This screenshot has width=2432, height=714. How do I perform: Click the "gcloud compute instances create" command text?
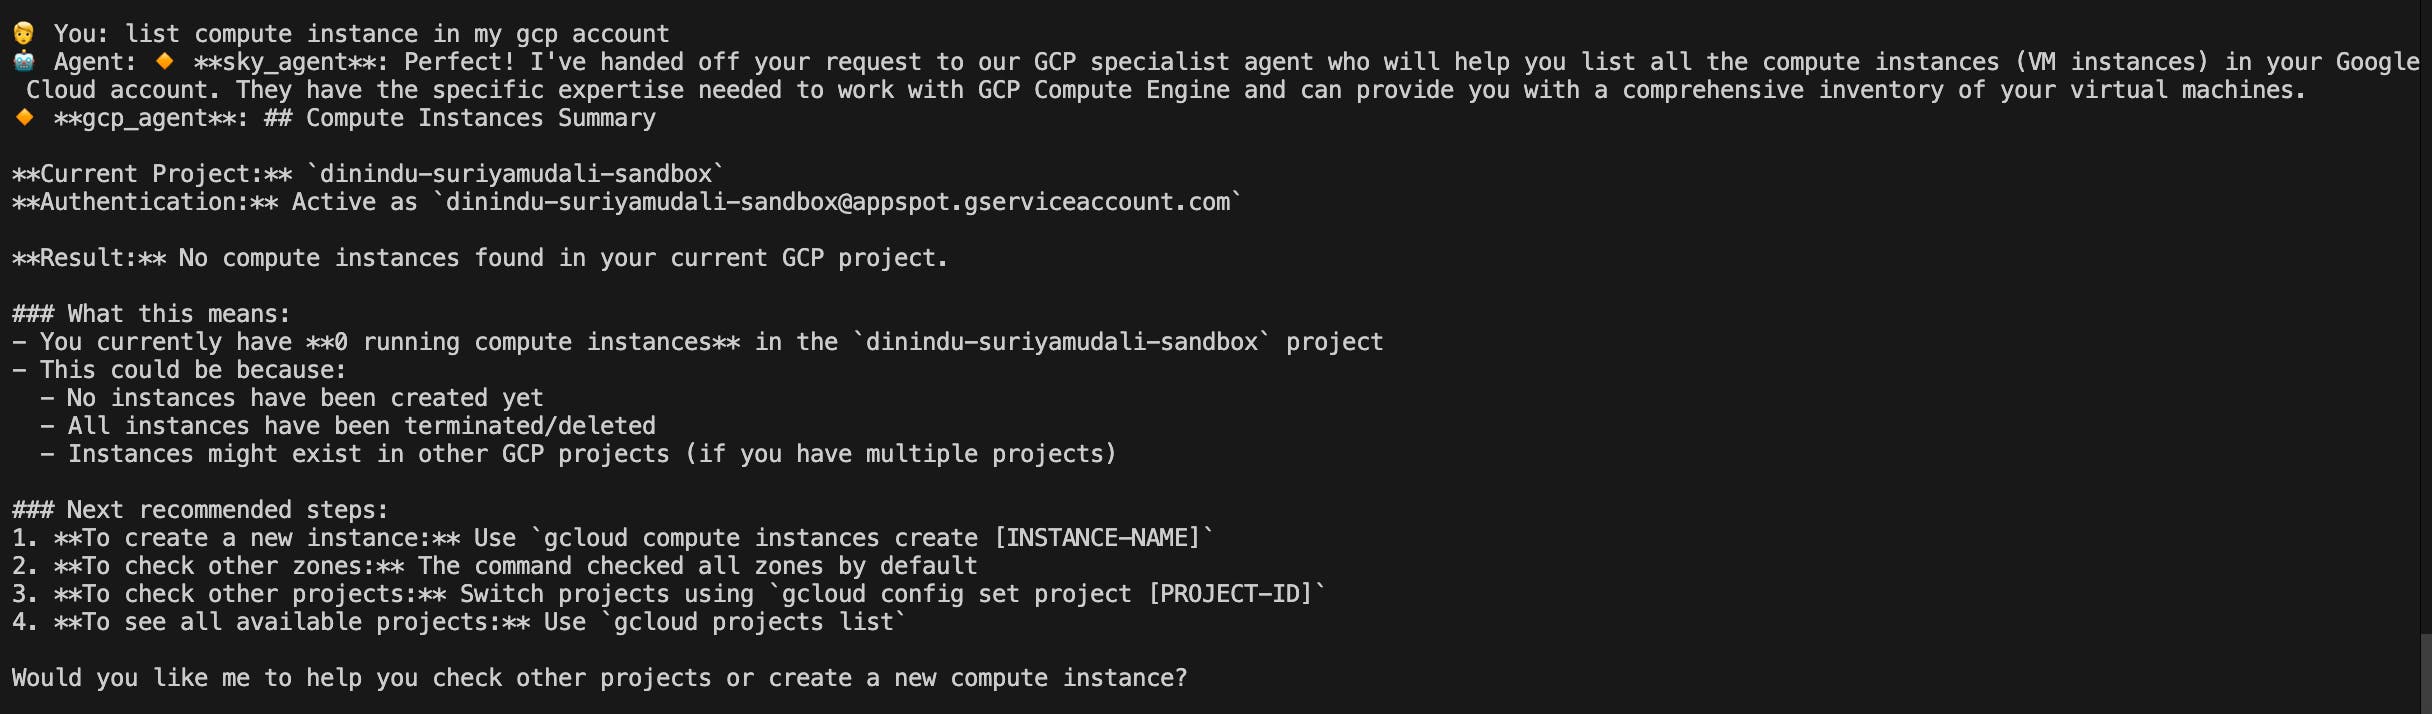(760, 538)
